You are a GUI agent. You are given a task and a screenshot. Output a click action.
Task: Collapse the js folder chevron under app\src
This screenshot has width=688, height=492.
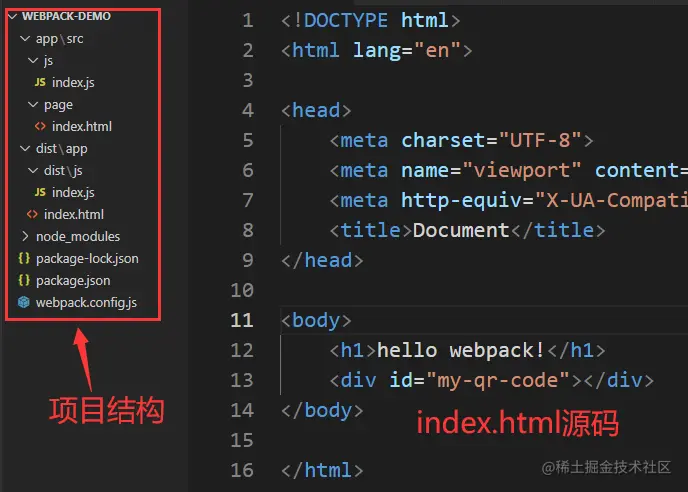(x=33, y=60)
